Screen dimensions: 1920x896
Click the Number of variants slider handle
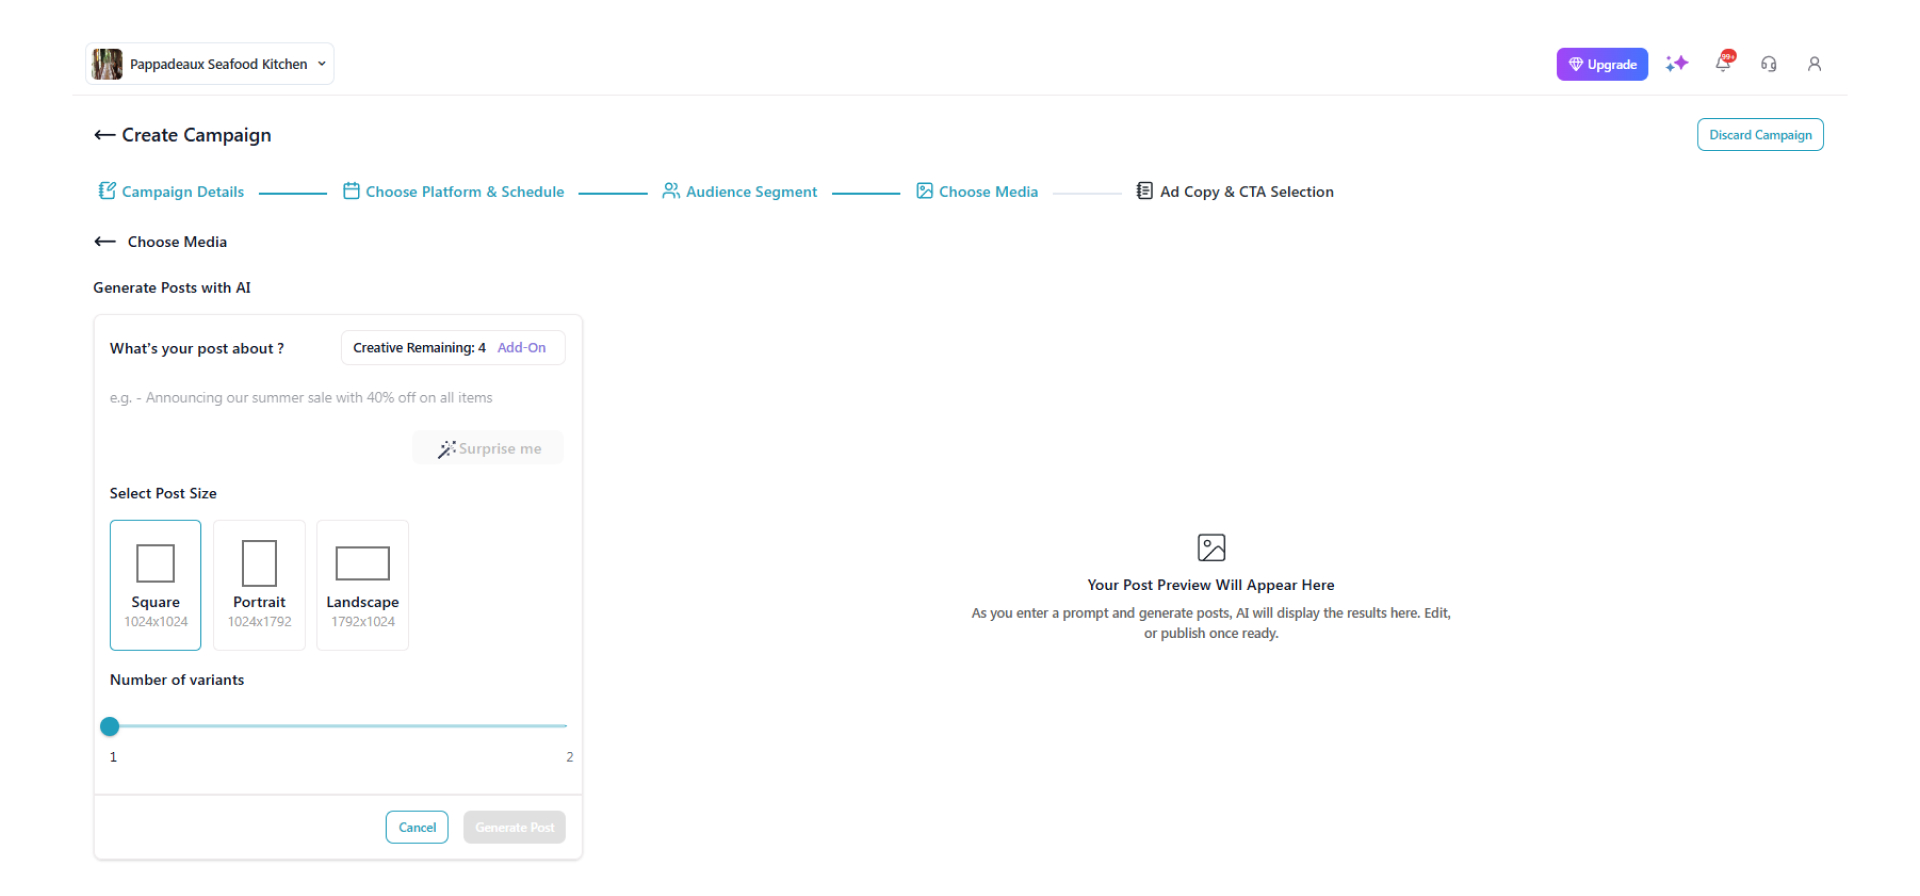pos(110,727)
